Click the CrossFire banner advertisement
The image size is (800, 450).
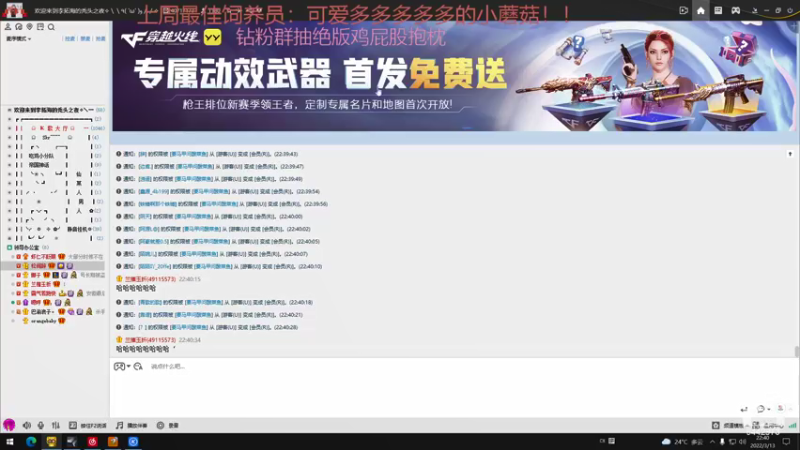[x=454, y=76]
